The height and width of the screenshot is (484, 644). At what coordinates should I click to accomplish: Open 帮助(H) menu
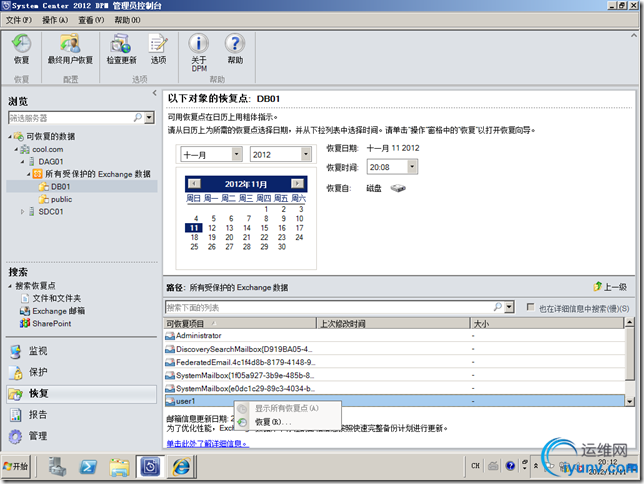(x=127, y=20)
